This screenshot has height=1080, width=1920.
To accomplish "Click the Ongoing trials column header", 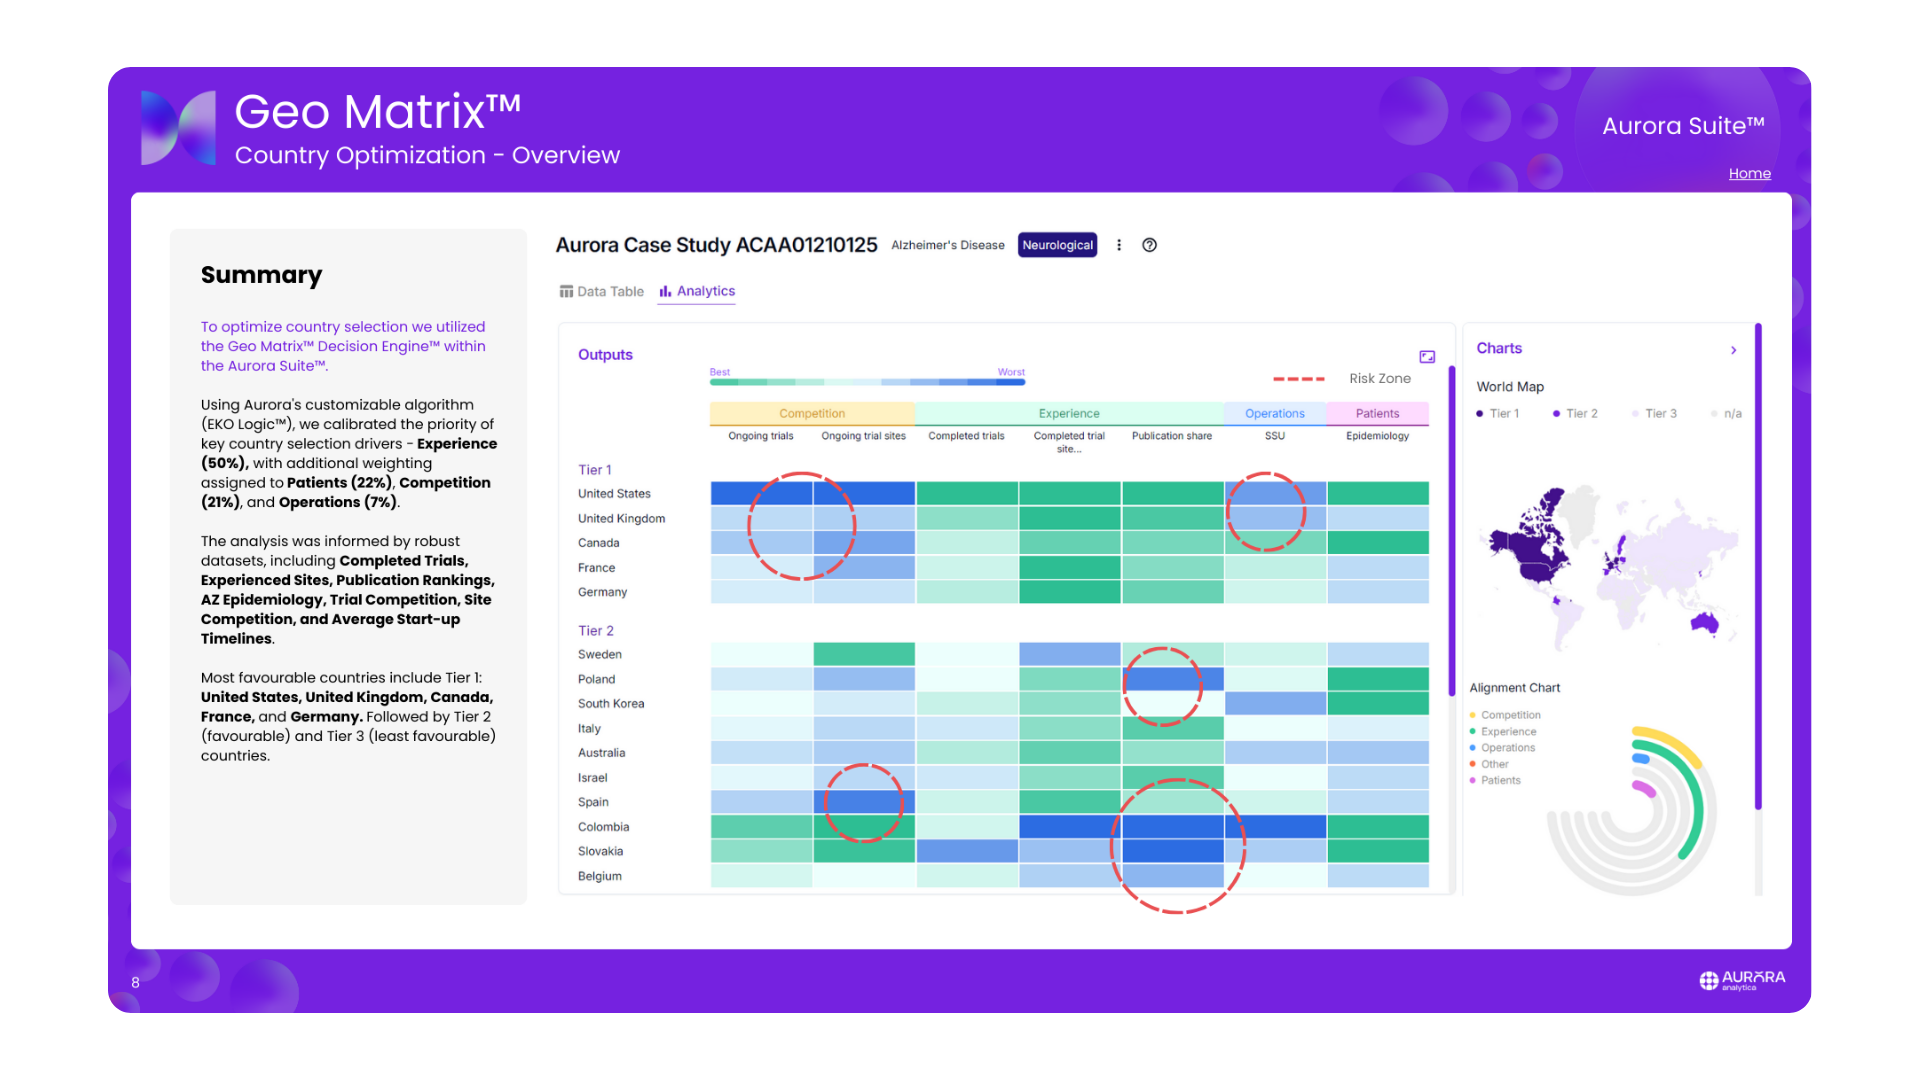I will click(x=761, y=436).
